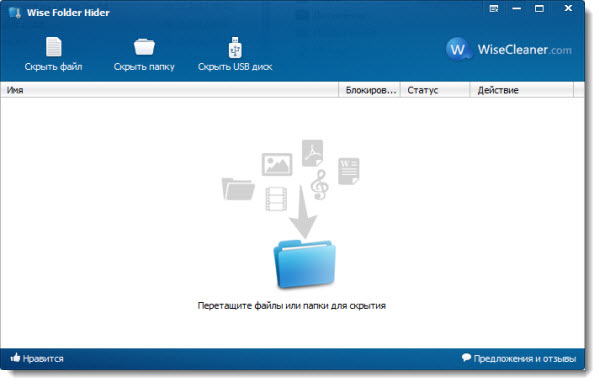The width and height of the screenshot is (600, 385).
Task: Open Предложения и отзывы feedback link
Action: (519, 359)
